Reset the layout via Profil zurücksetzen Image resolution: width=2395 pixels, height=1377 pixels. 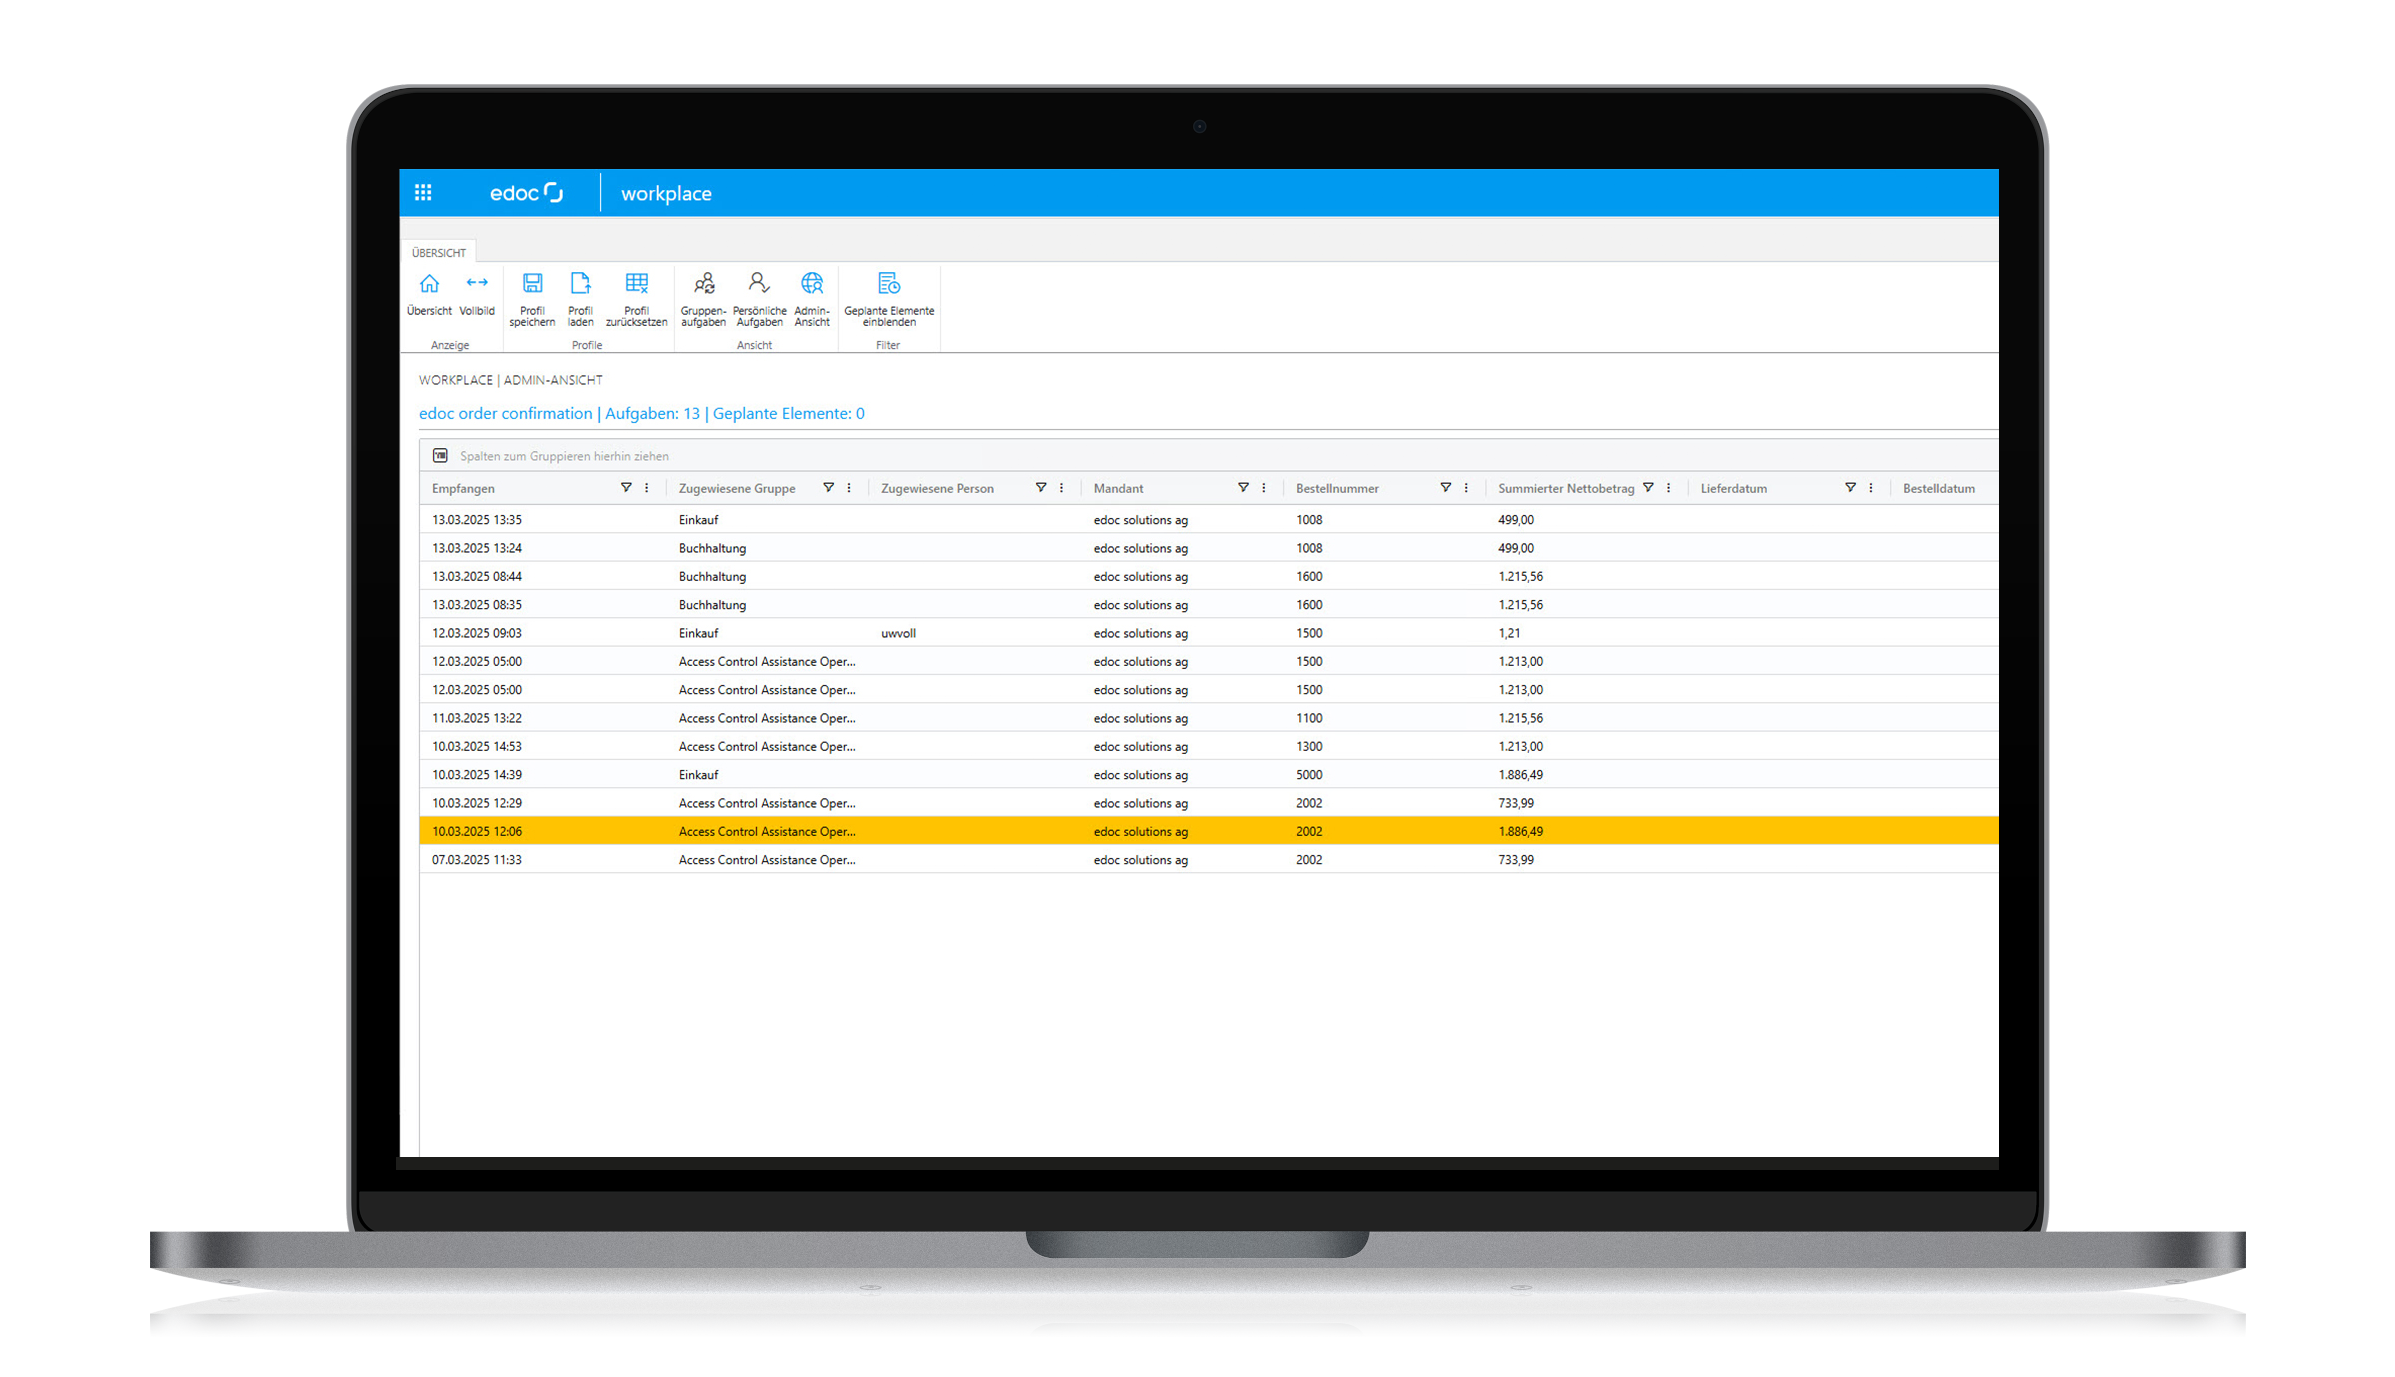pos(636,295)
